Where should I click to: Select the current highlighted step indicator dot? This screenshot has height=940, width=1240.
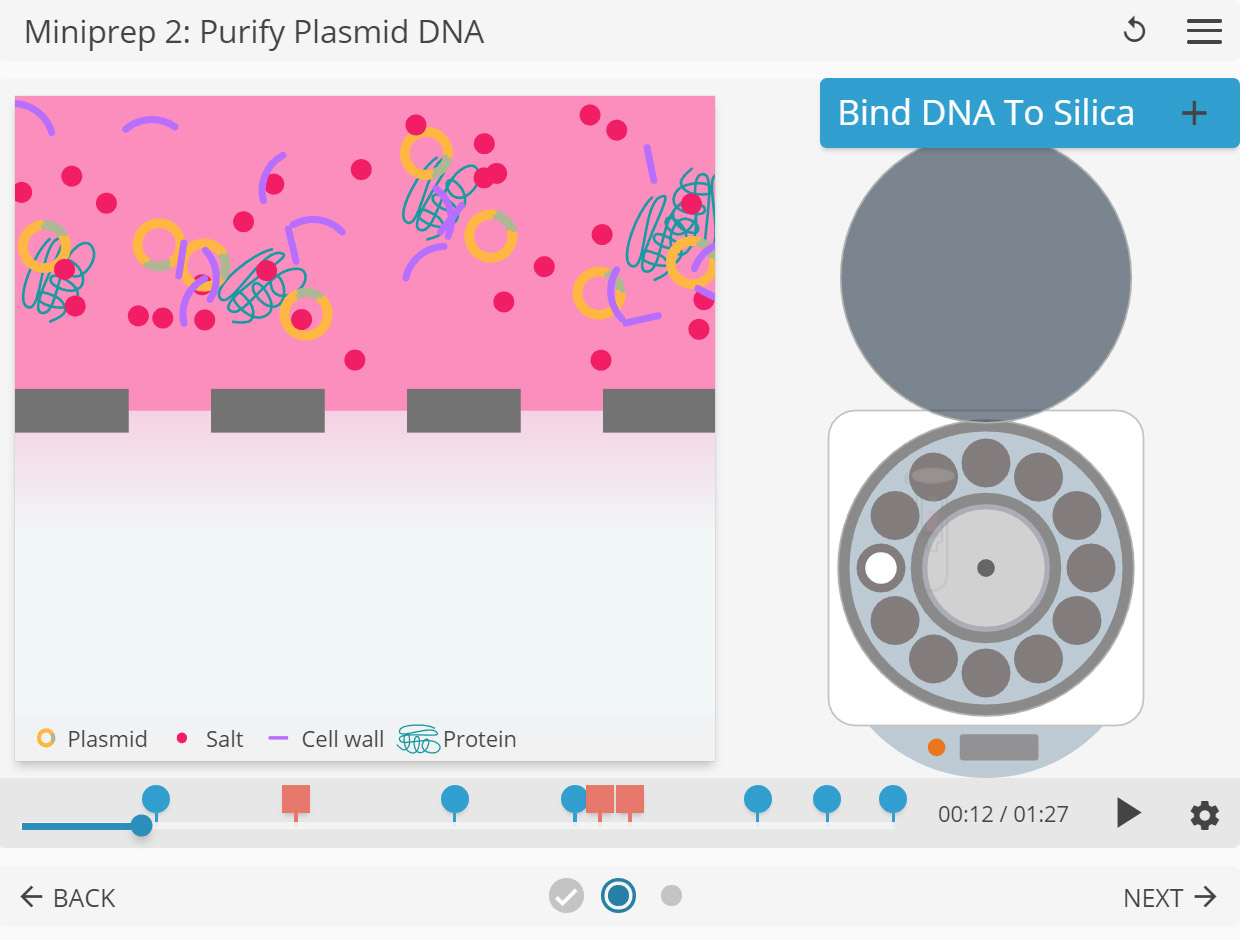coord(618,895)
